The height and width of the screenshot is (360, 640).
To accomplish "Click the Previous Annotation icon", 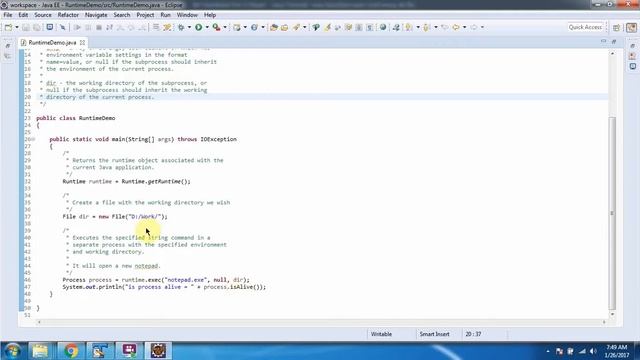I will (x=427, y=27).
